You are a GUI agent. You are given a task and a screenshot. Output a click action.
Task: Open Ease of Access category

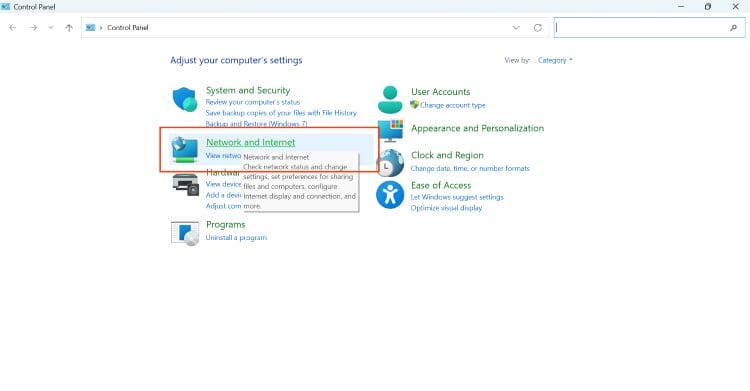click(x=441, y=185)
